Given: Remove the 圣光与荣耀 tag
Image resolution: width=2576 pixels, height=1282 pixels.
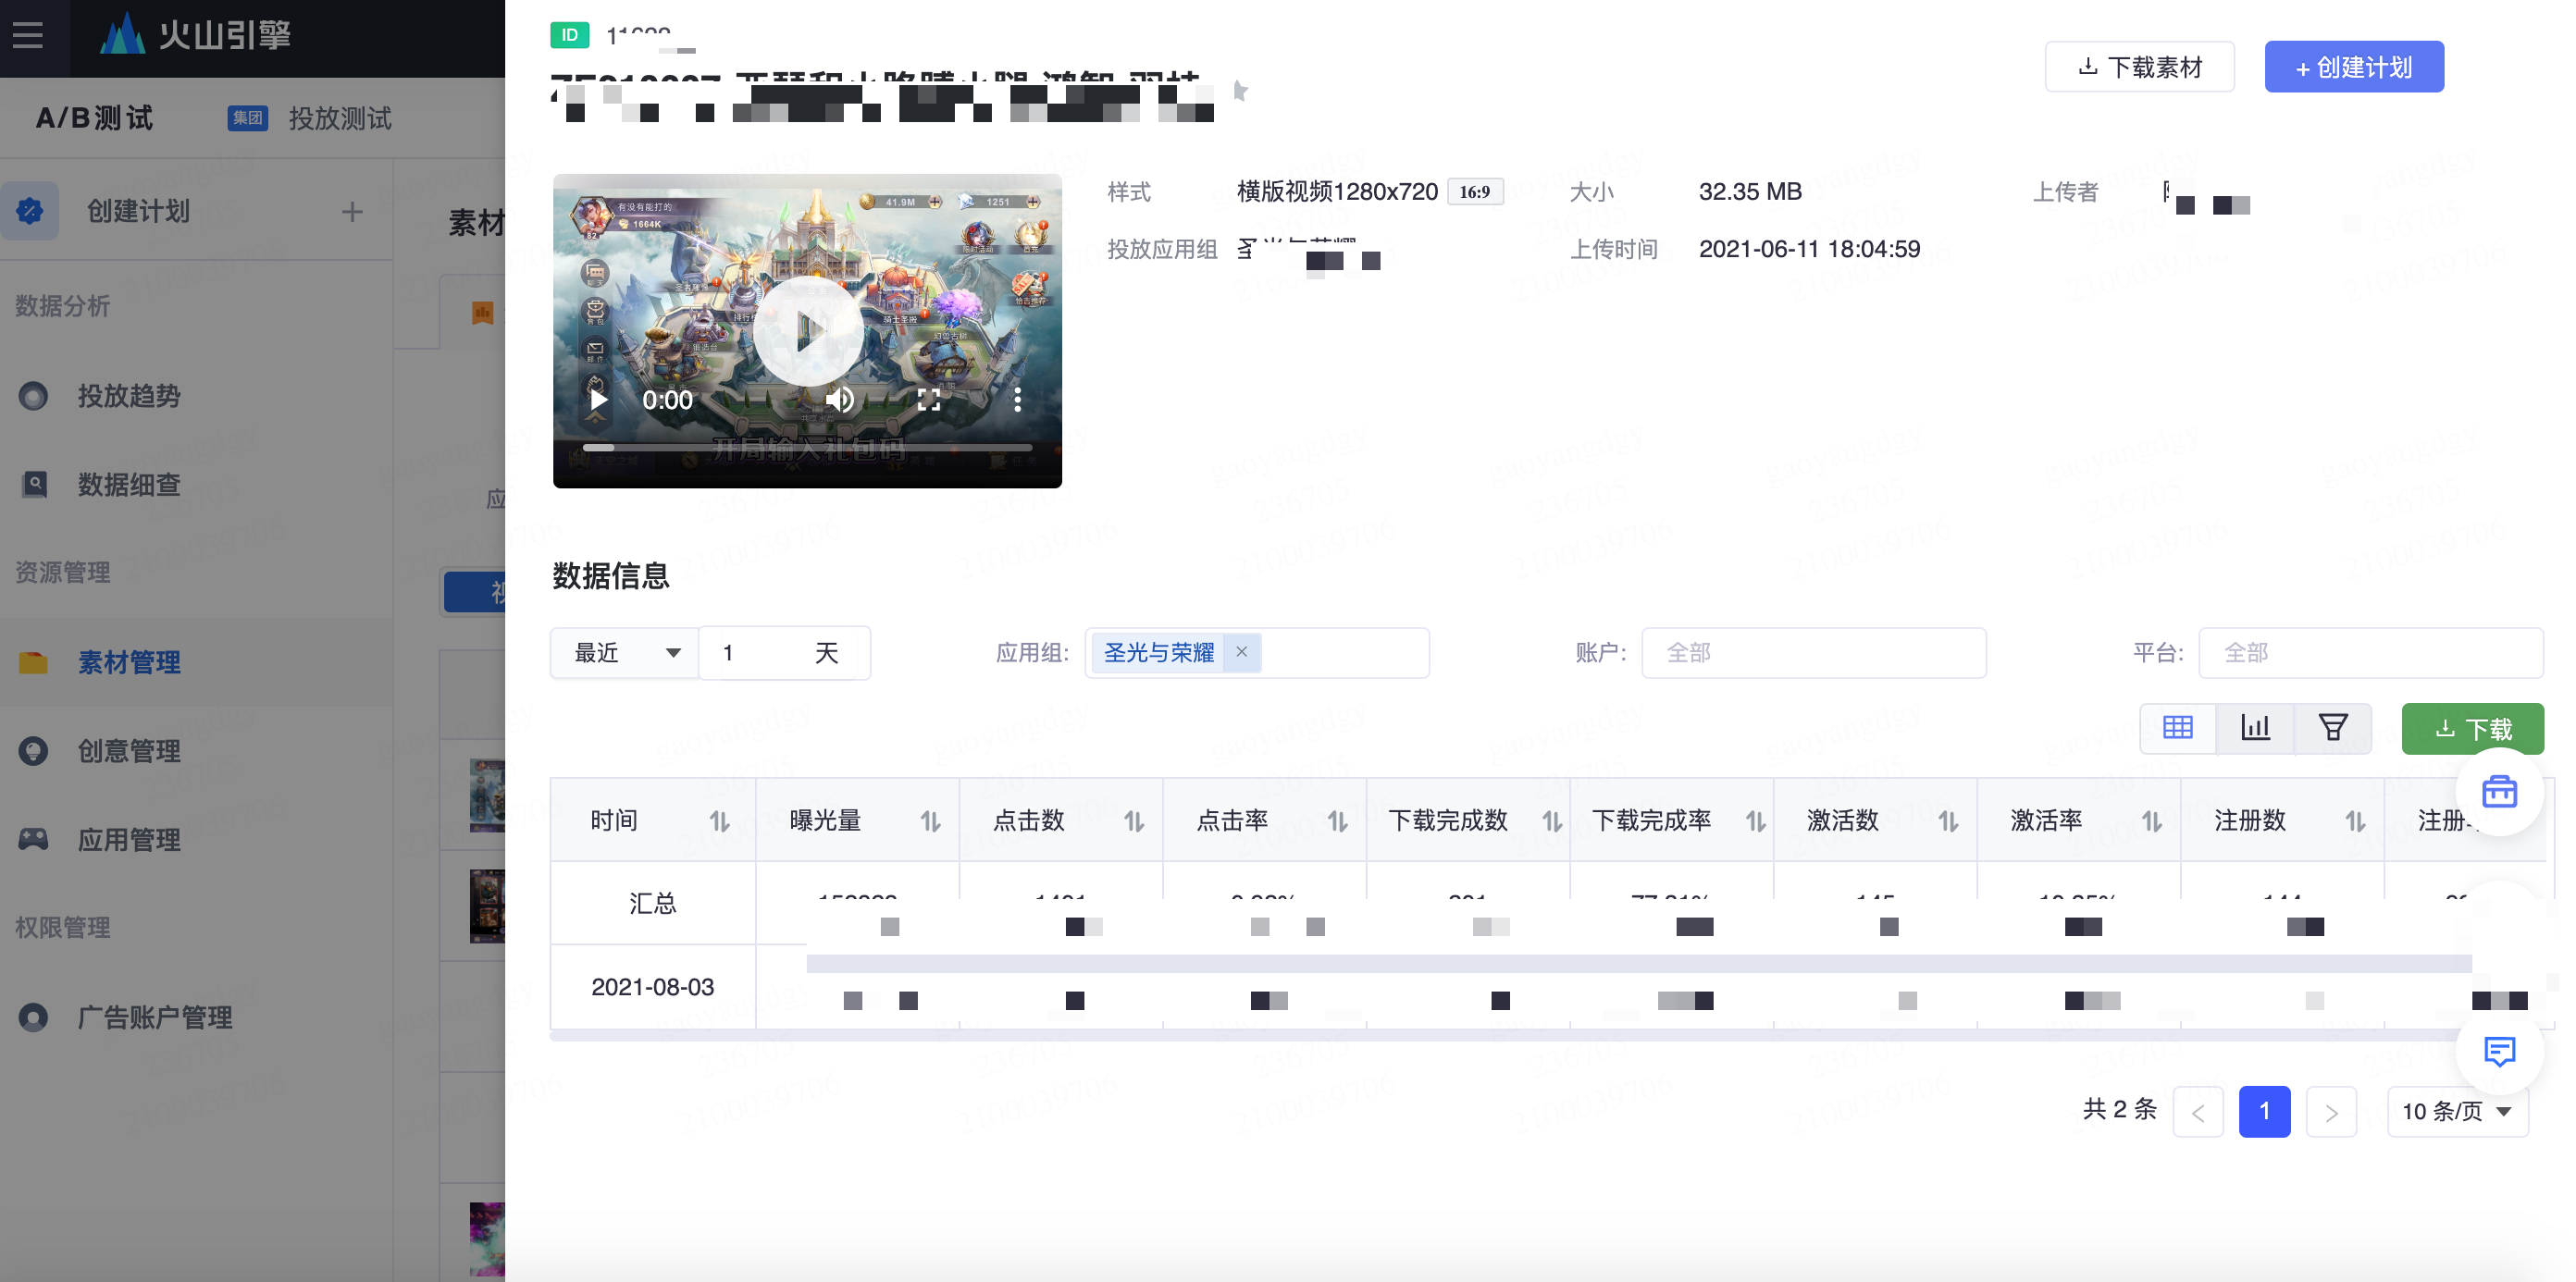Looking at the screenshot, I should pos(1242,652).
